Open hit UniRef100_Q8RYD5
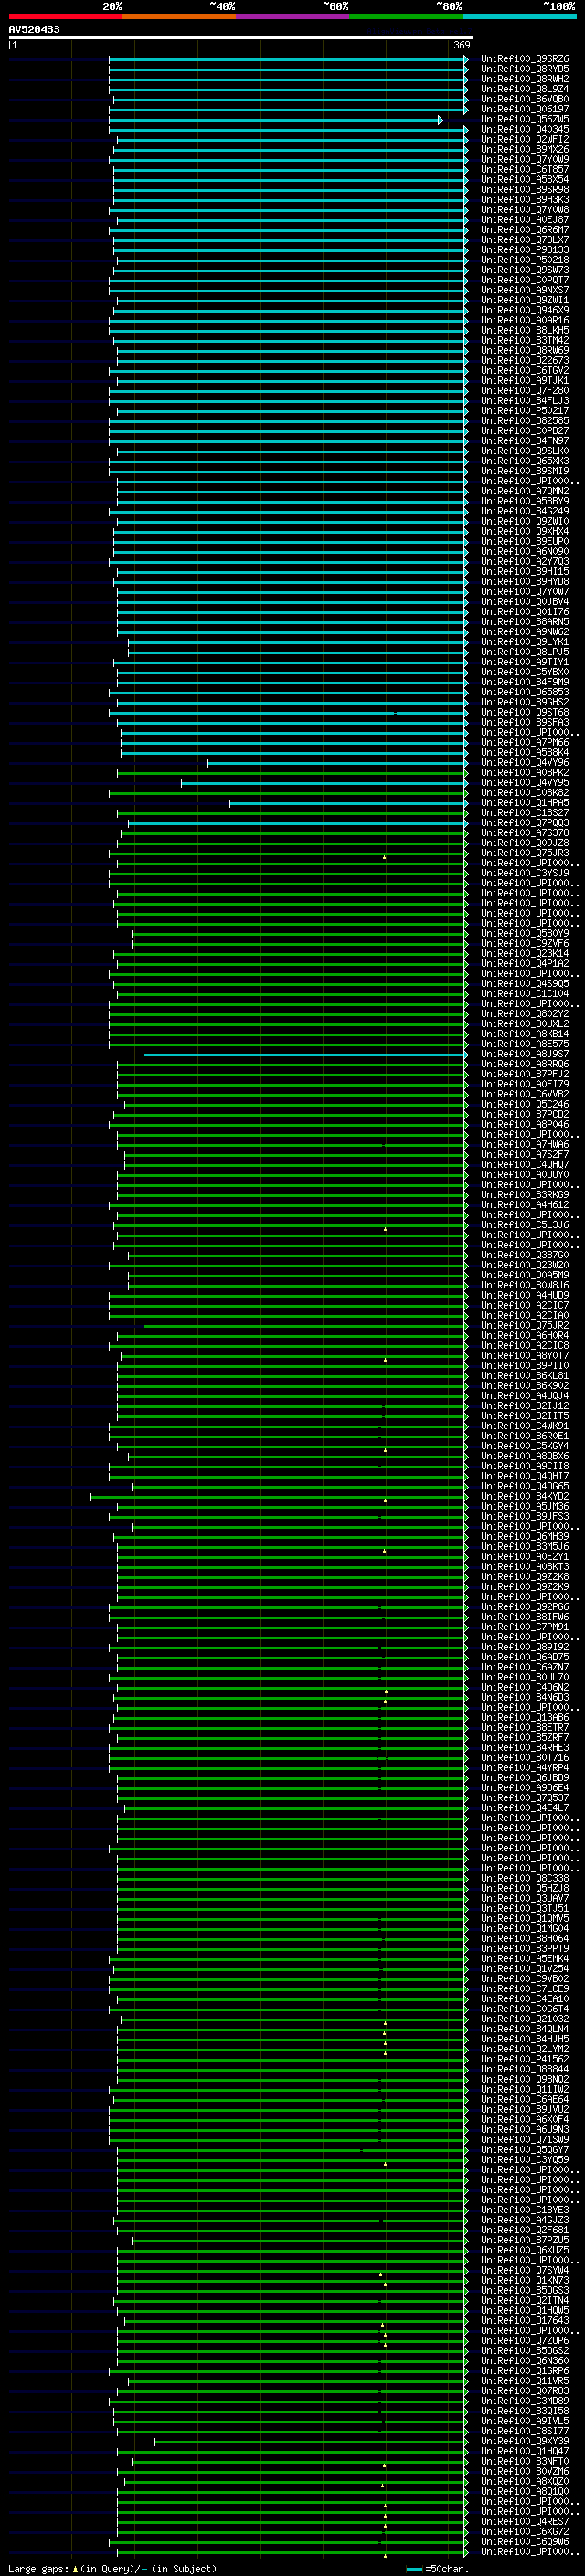Screen dimensions: 585x2576 (525, 69)
